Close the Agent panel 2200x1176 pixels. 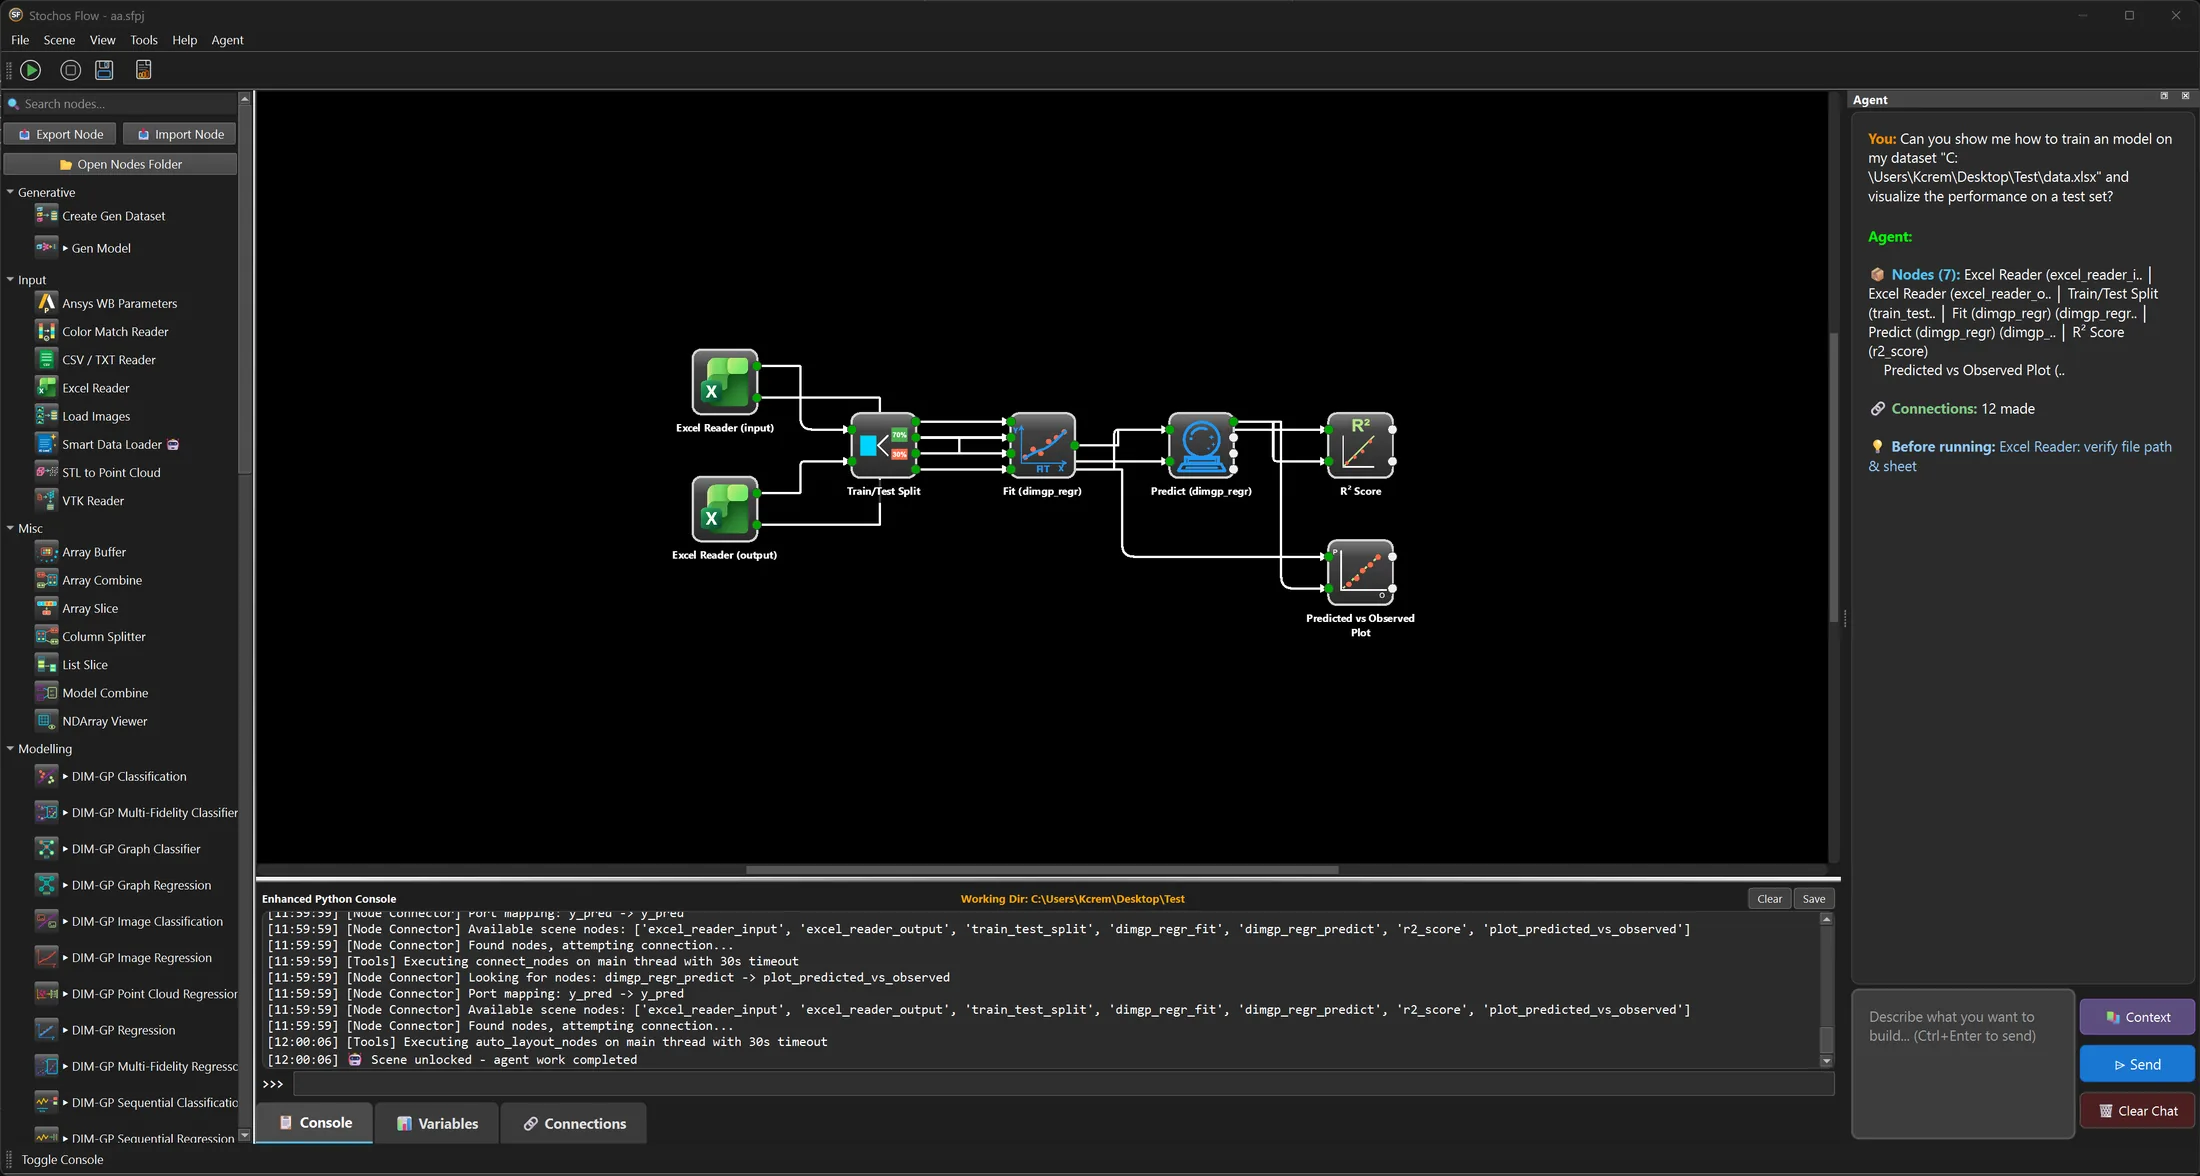[2186, 96]
